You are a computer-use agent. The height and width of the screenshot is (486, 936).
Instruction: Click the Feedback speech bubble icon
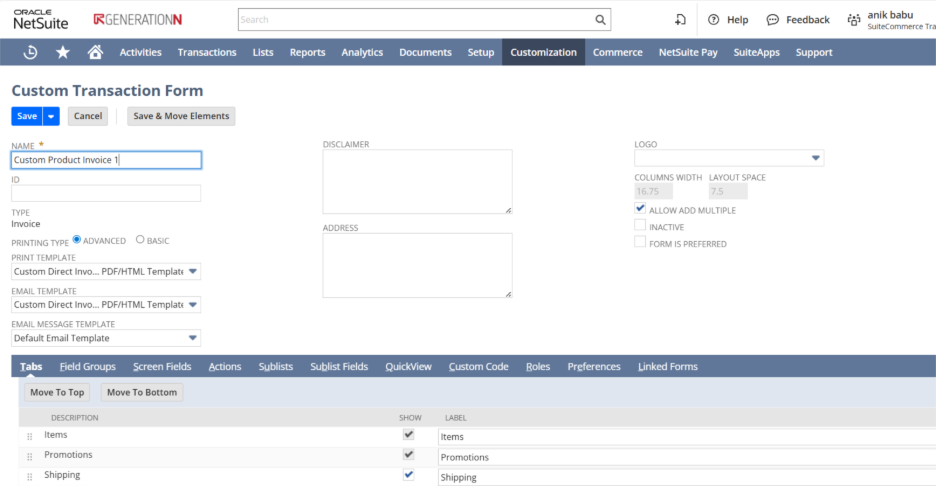(x=772, y=19)
